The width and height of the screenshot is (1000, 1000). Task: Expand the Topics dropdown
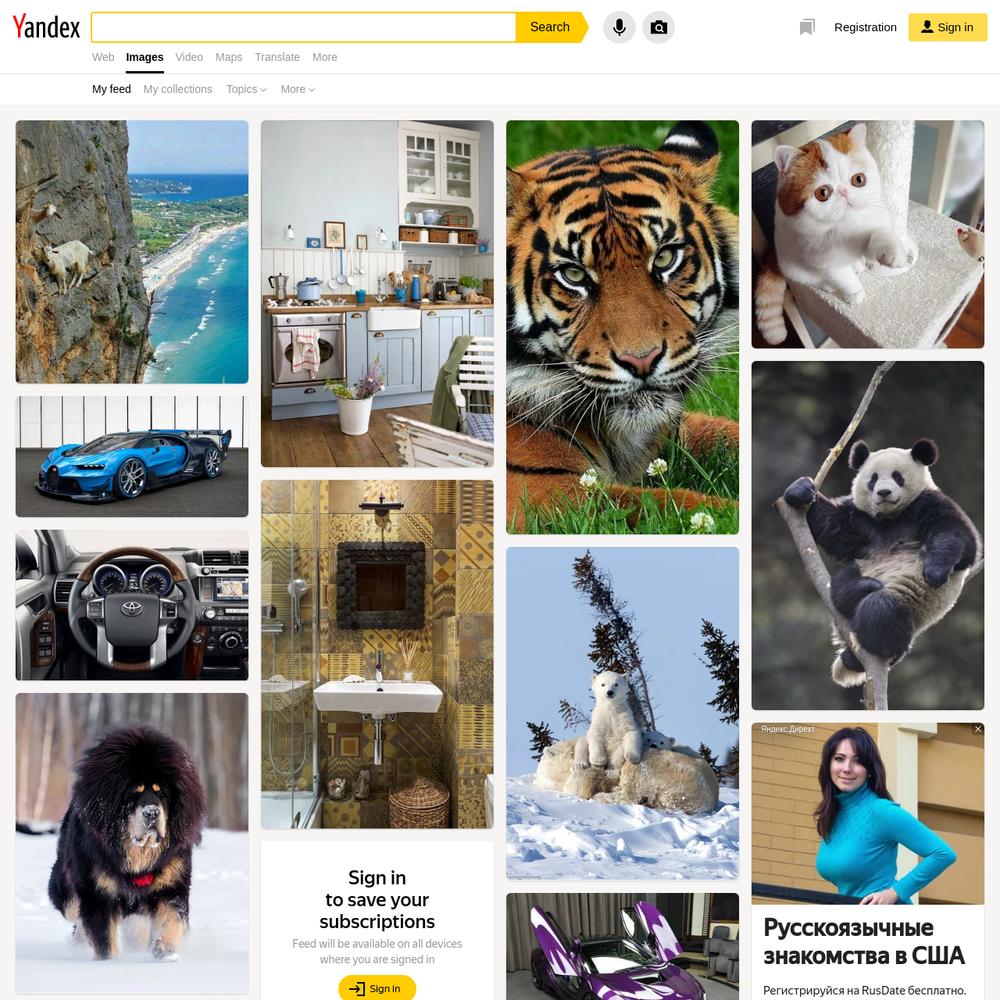246,89
